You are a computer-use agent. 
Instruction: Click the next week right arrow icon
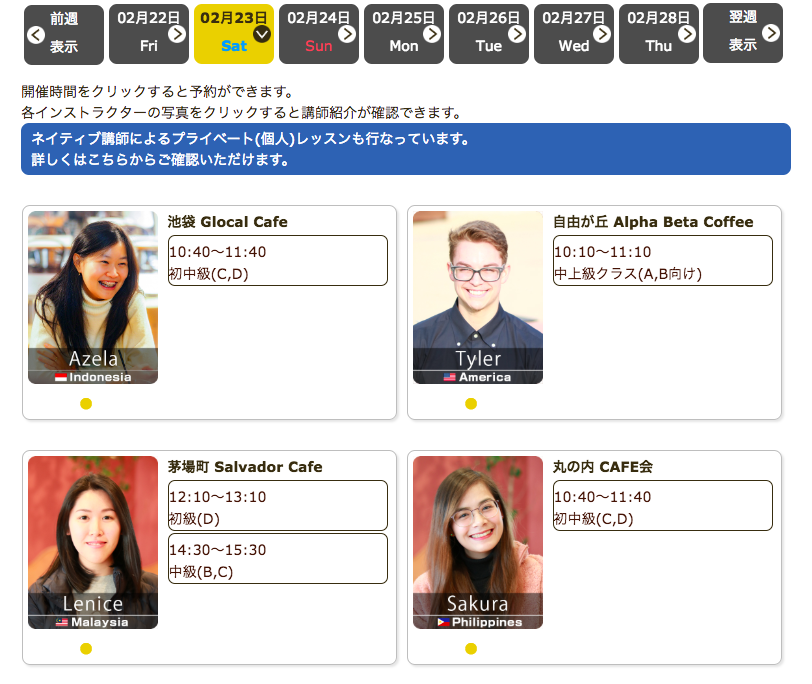click(771, 34)
